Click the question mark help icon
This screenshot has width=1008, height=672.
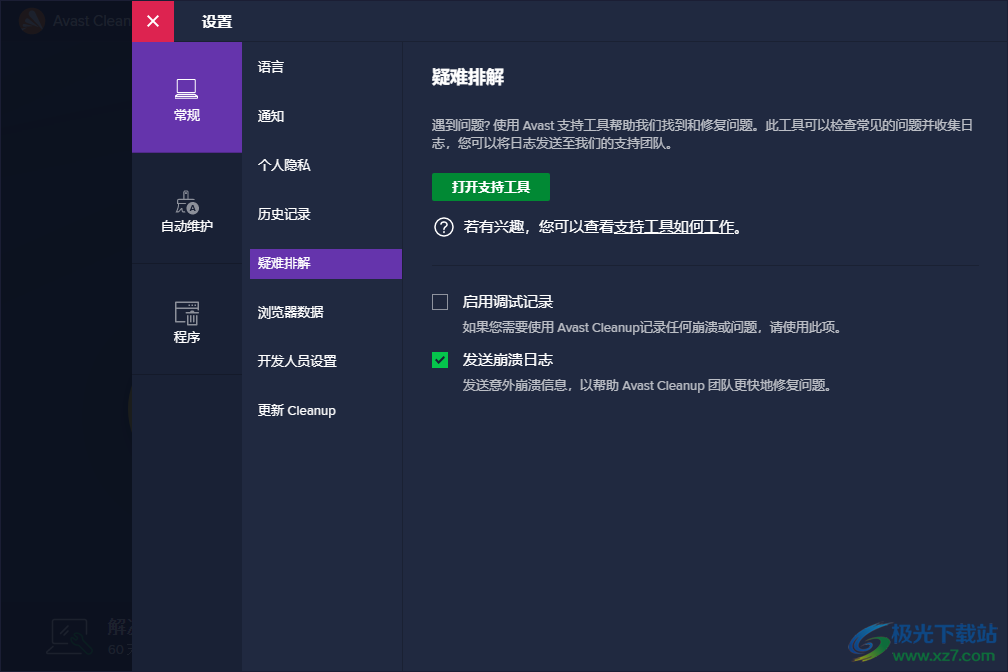click(x=444, y=227)
